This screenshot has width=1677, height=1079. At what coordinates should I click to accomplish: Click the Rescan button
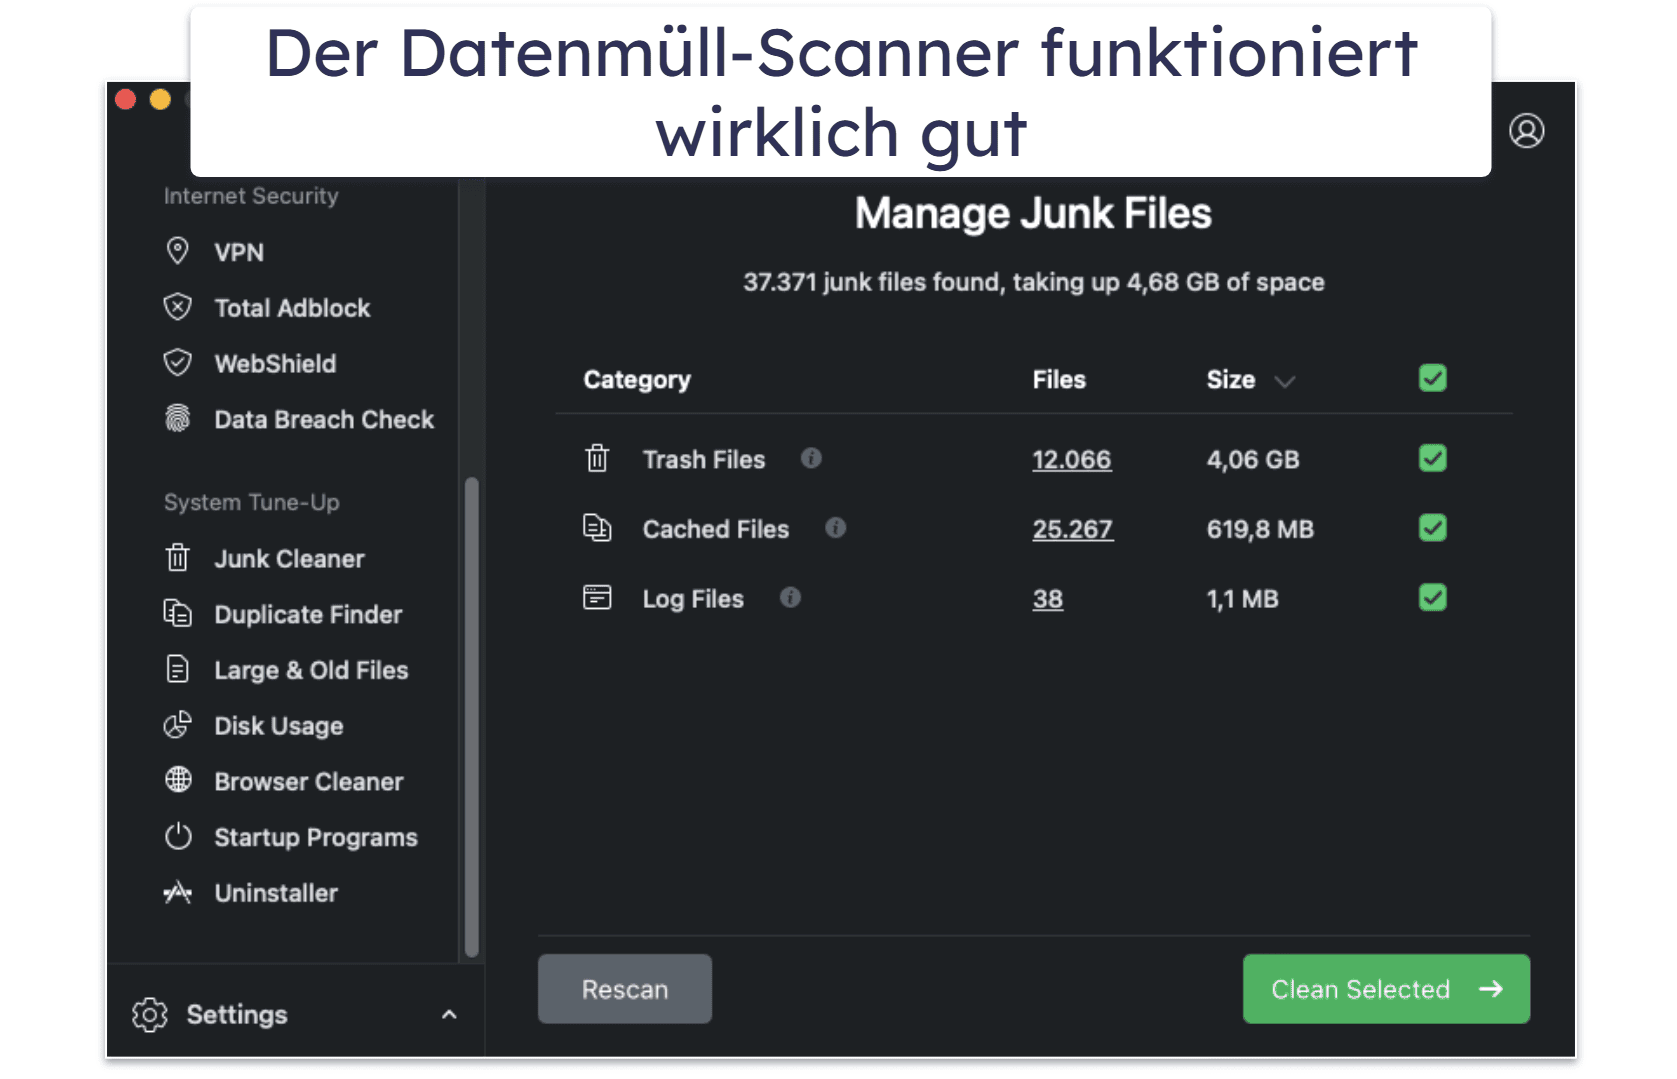click(625, 989)
